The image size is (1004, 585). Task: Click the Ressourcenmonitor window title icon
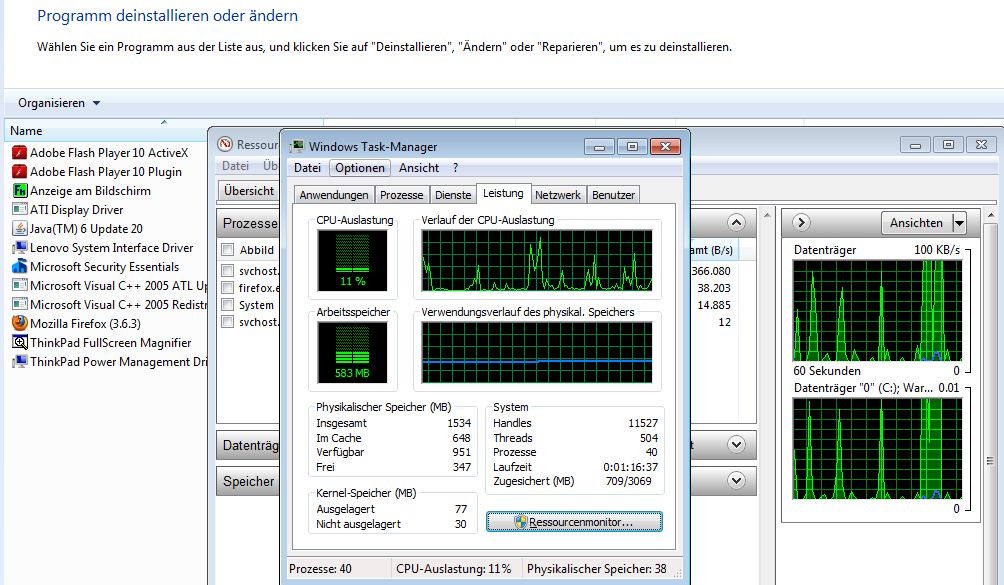click(x=225, y=145)
